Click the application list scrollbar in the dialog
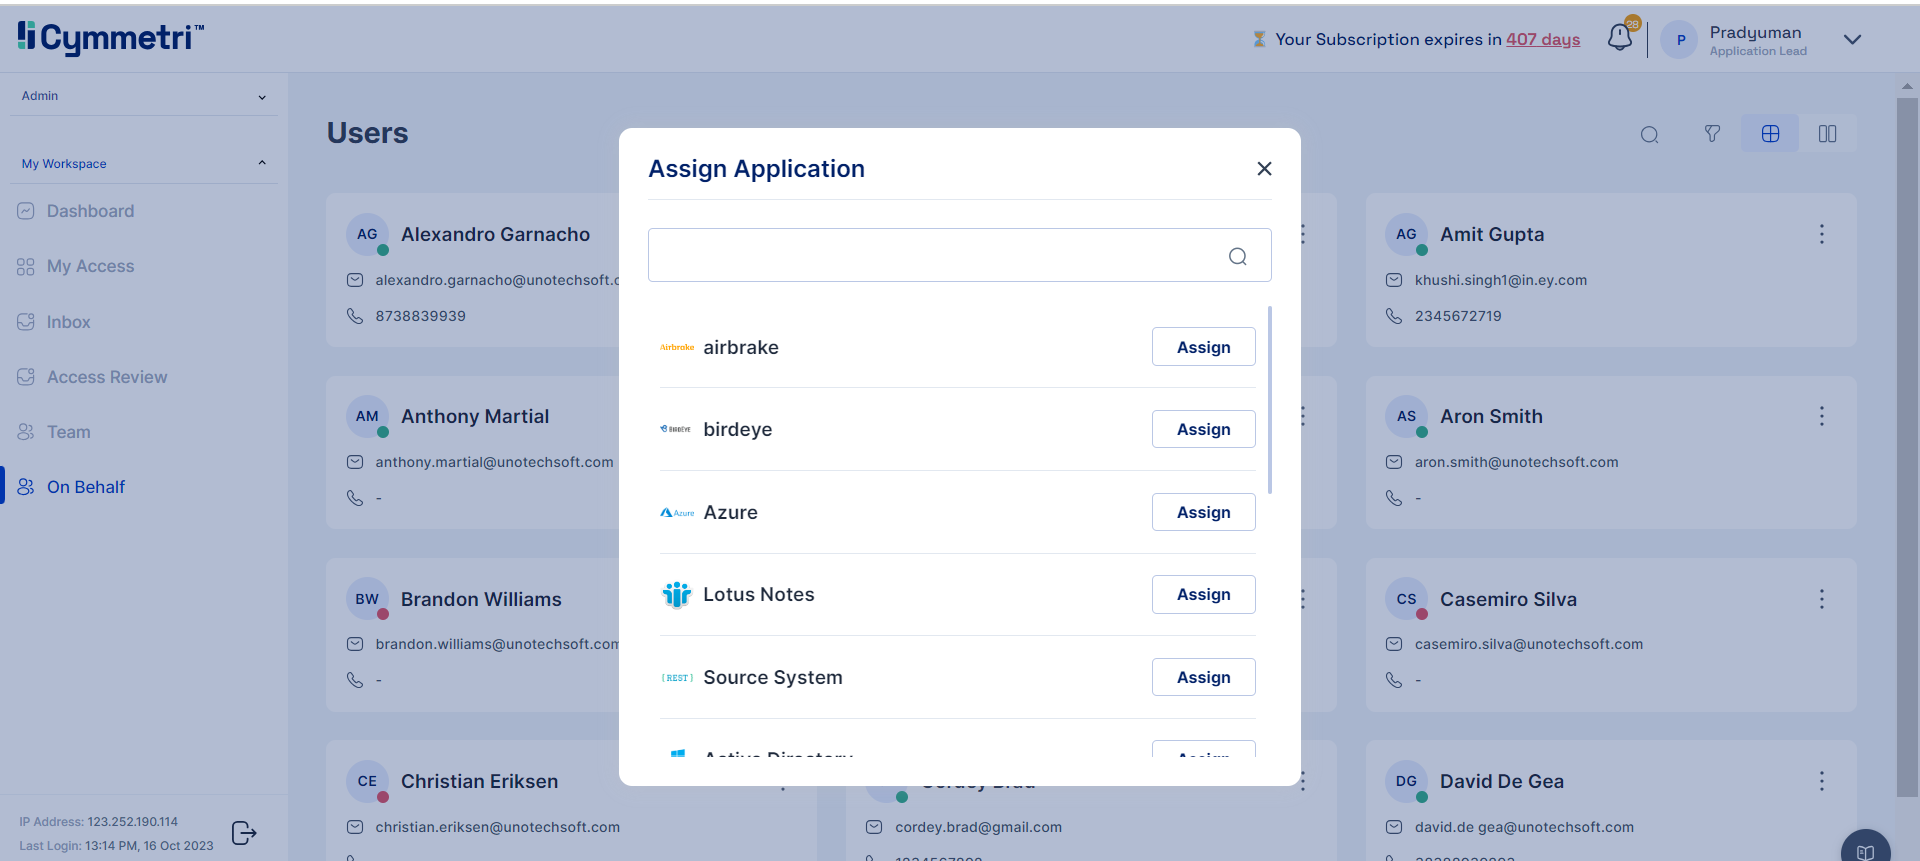Viewport: 1920px width, 861px height. coord(1270,400)
